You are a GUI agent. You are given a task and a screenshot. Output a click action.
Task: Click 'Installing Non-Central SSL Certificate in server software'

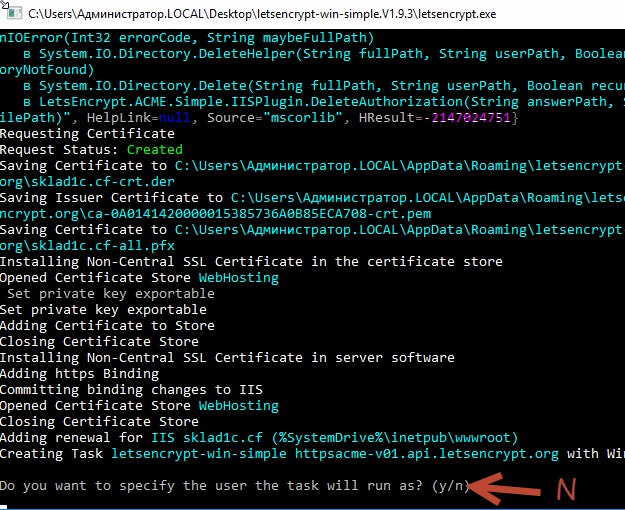pos(227,358)
